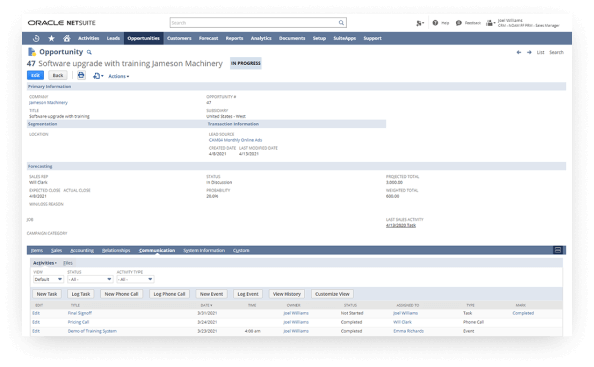Open the Forecast menu
The height and width of the screenshot is (367, 594).
tap(208, 38)
